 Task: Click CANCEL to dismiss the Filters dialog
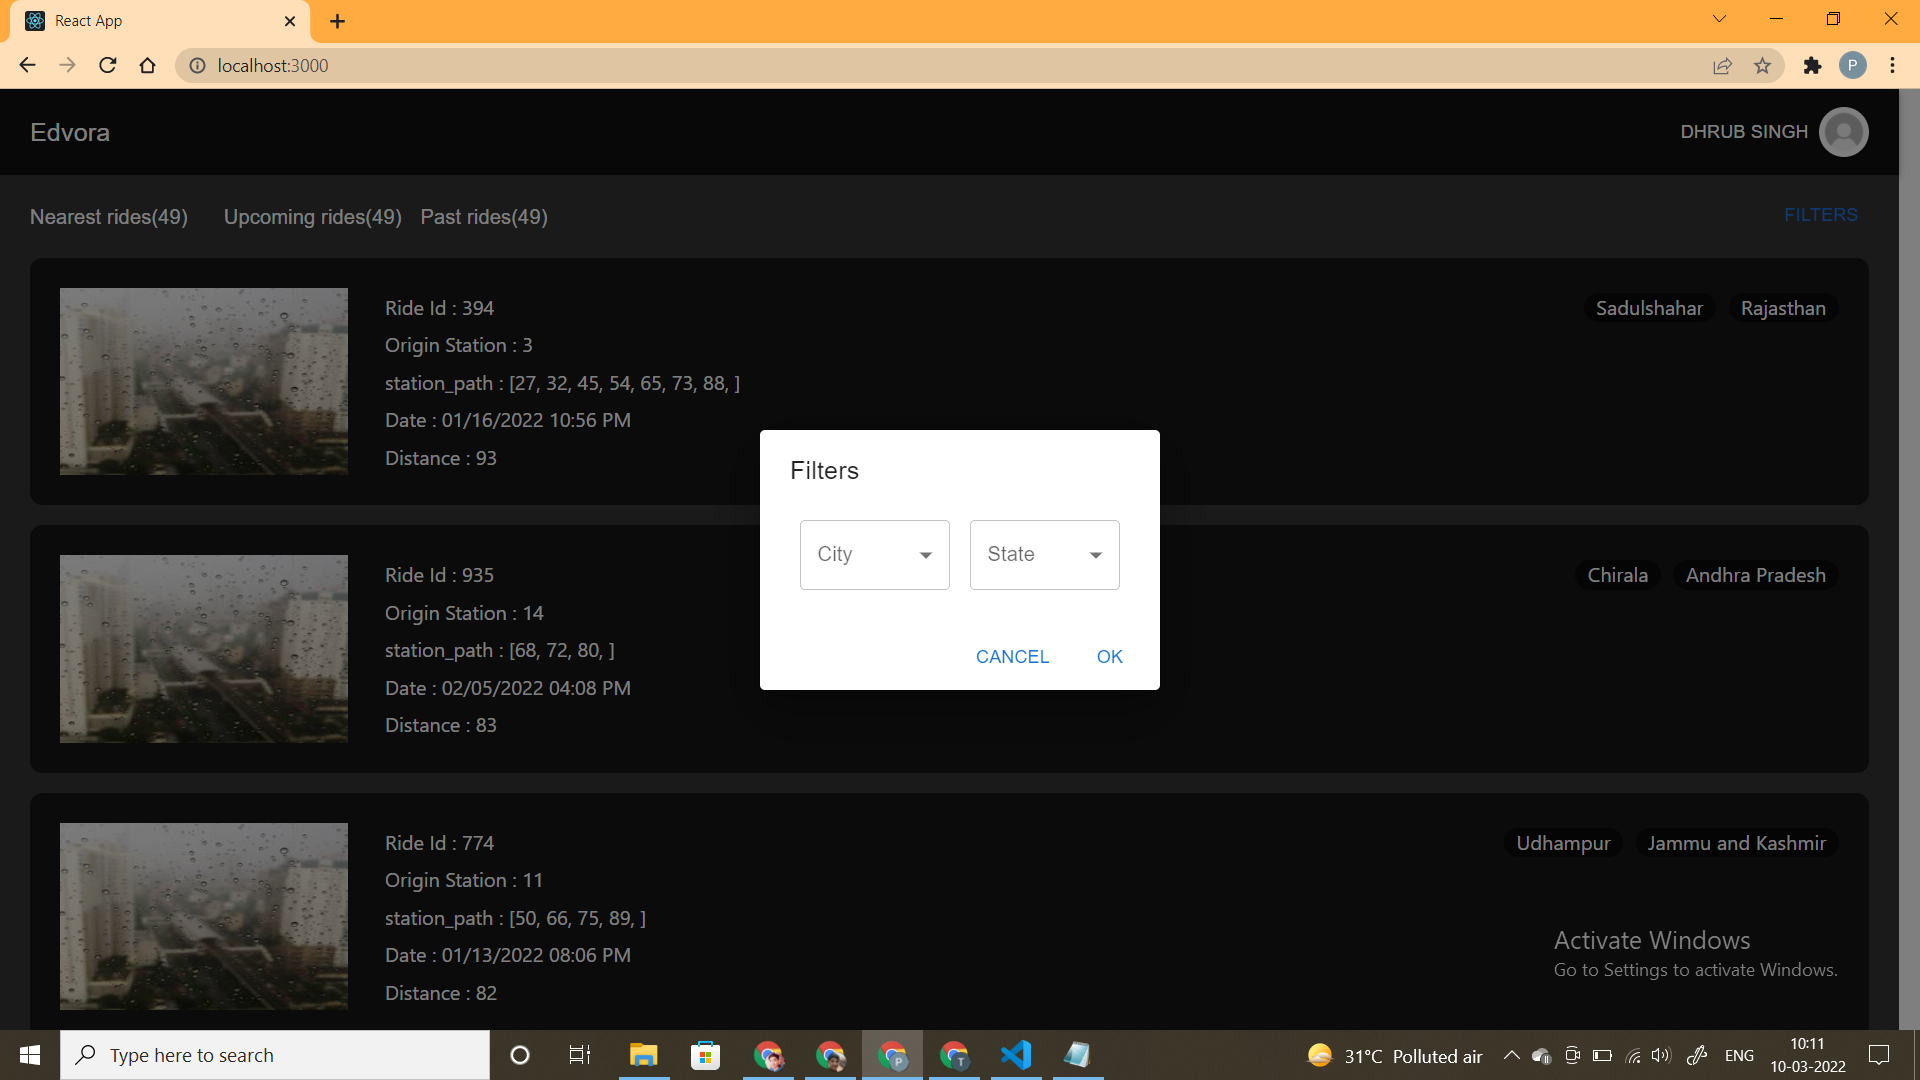click(1012, 657)
